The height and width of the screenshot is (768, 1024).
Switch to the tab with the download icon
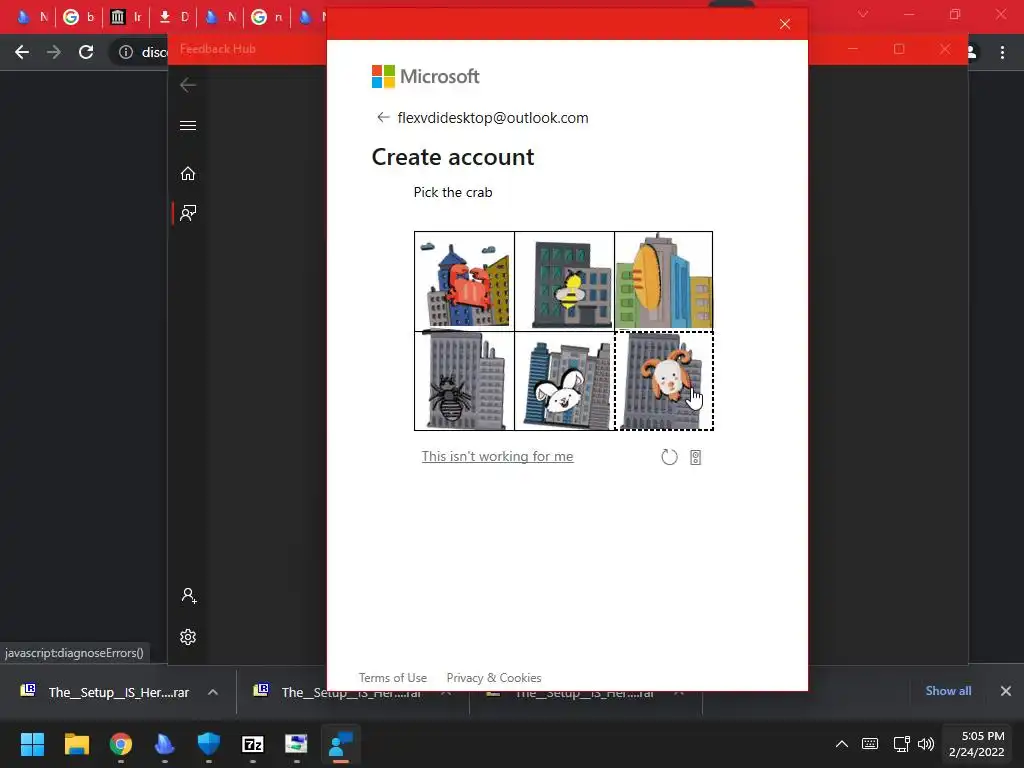(174, 17)
